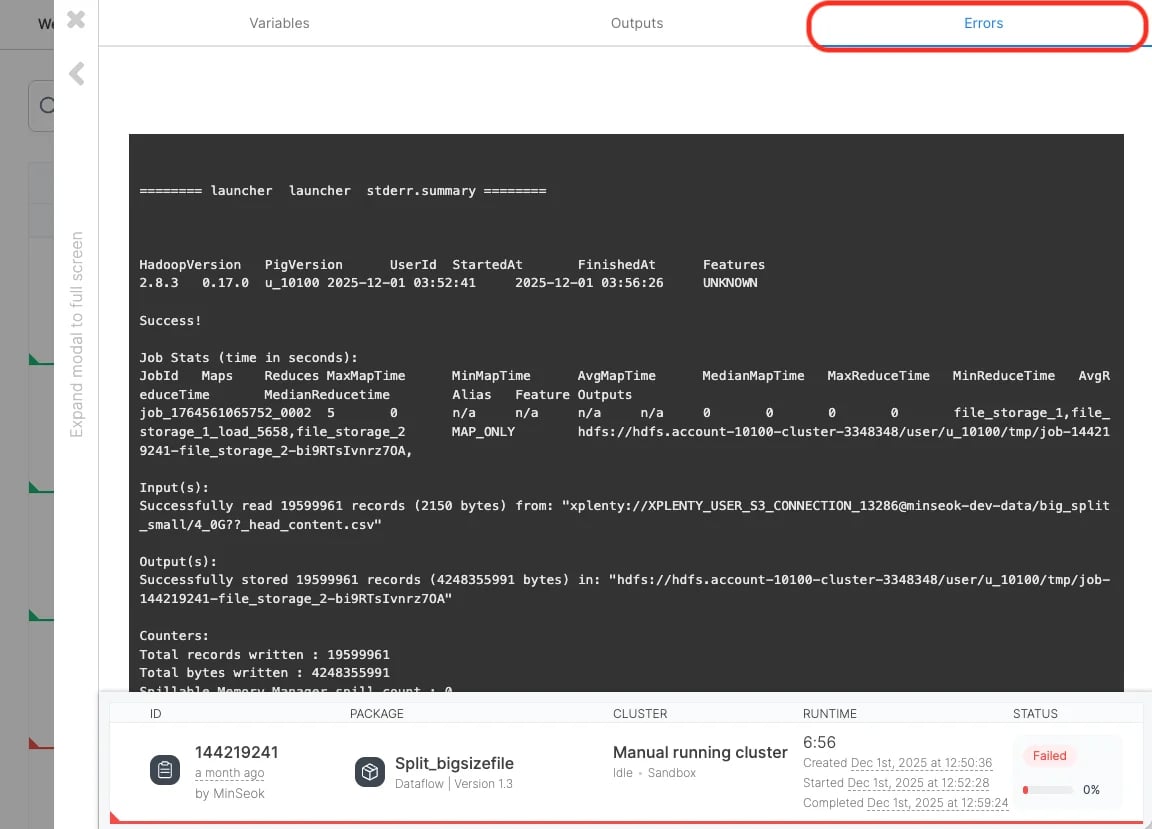Viewport: 1152px width, 829px height.
Task: Click the 'a month ago' timestamp
Action: (x=229, y=773)
